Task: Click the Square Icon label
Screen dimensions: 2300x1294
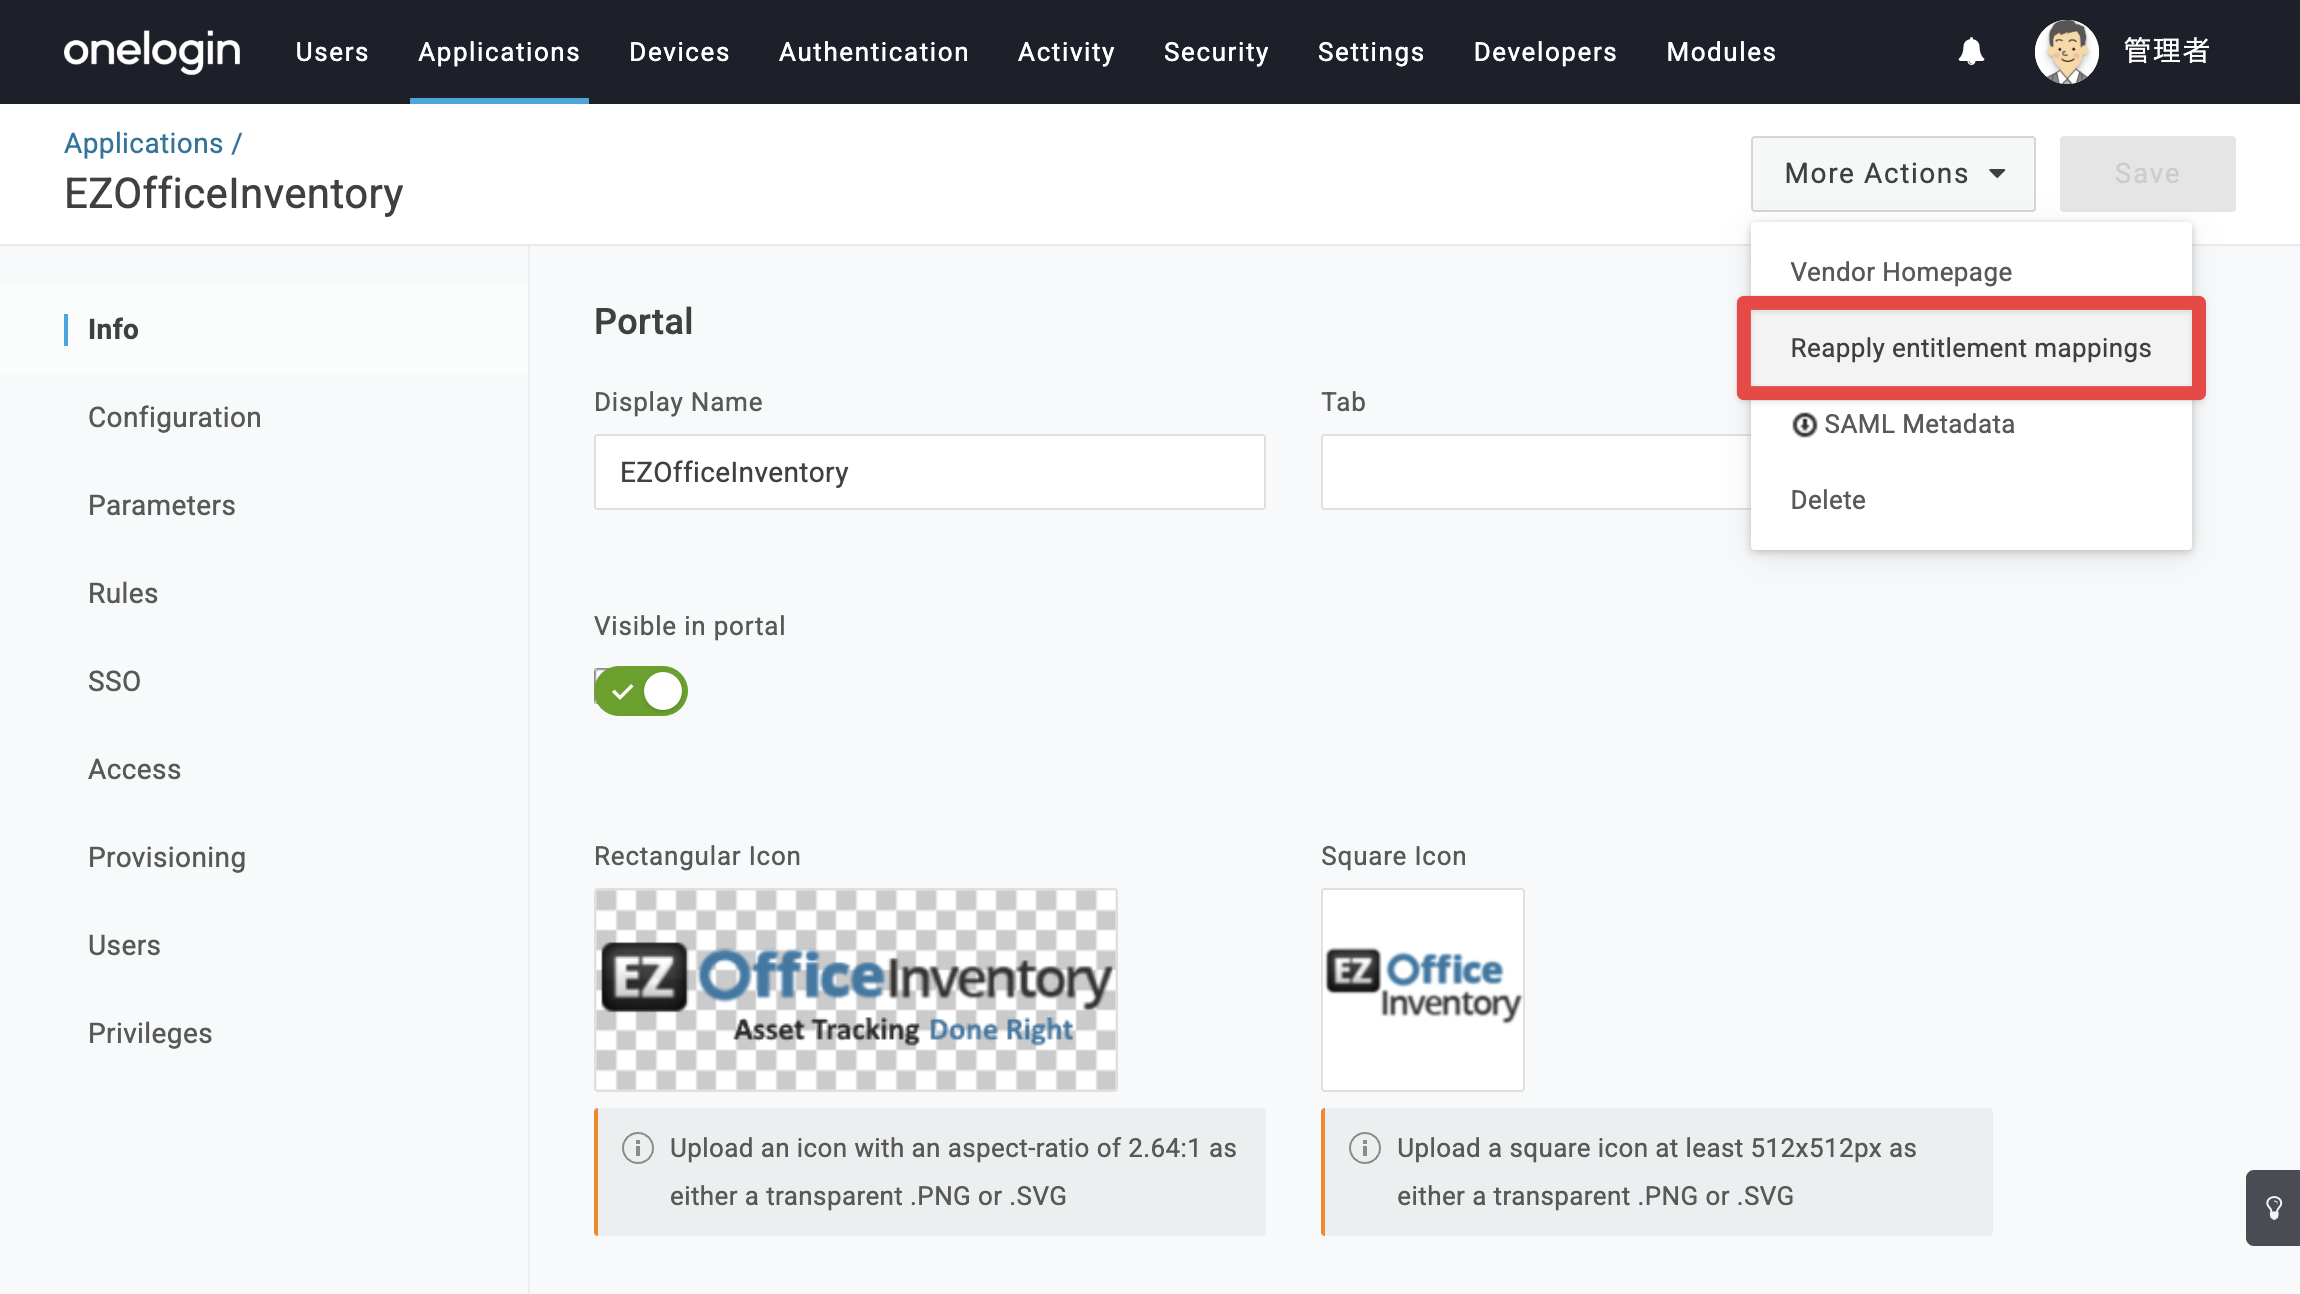Action: (1394, 856)
